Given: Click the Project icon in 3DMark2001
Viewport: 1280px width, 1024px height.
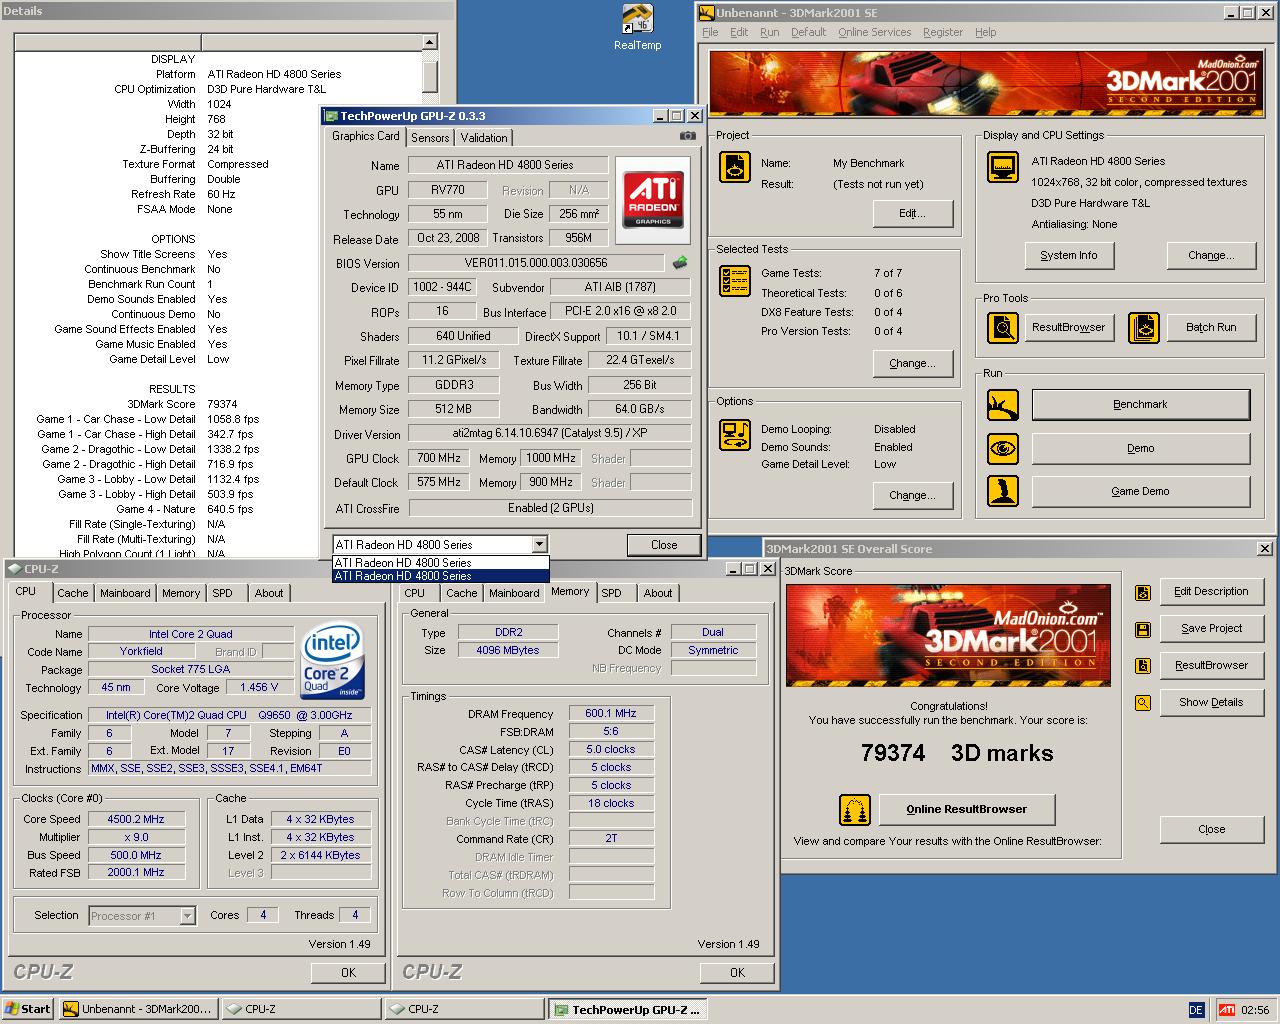Looking at the screenshot, I should pos(735,167).
